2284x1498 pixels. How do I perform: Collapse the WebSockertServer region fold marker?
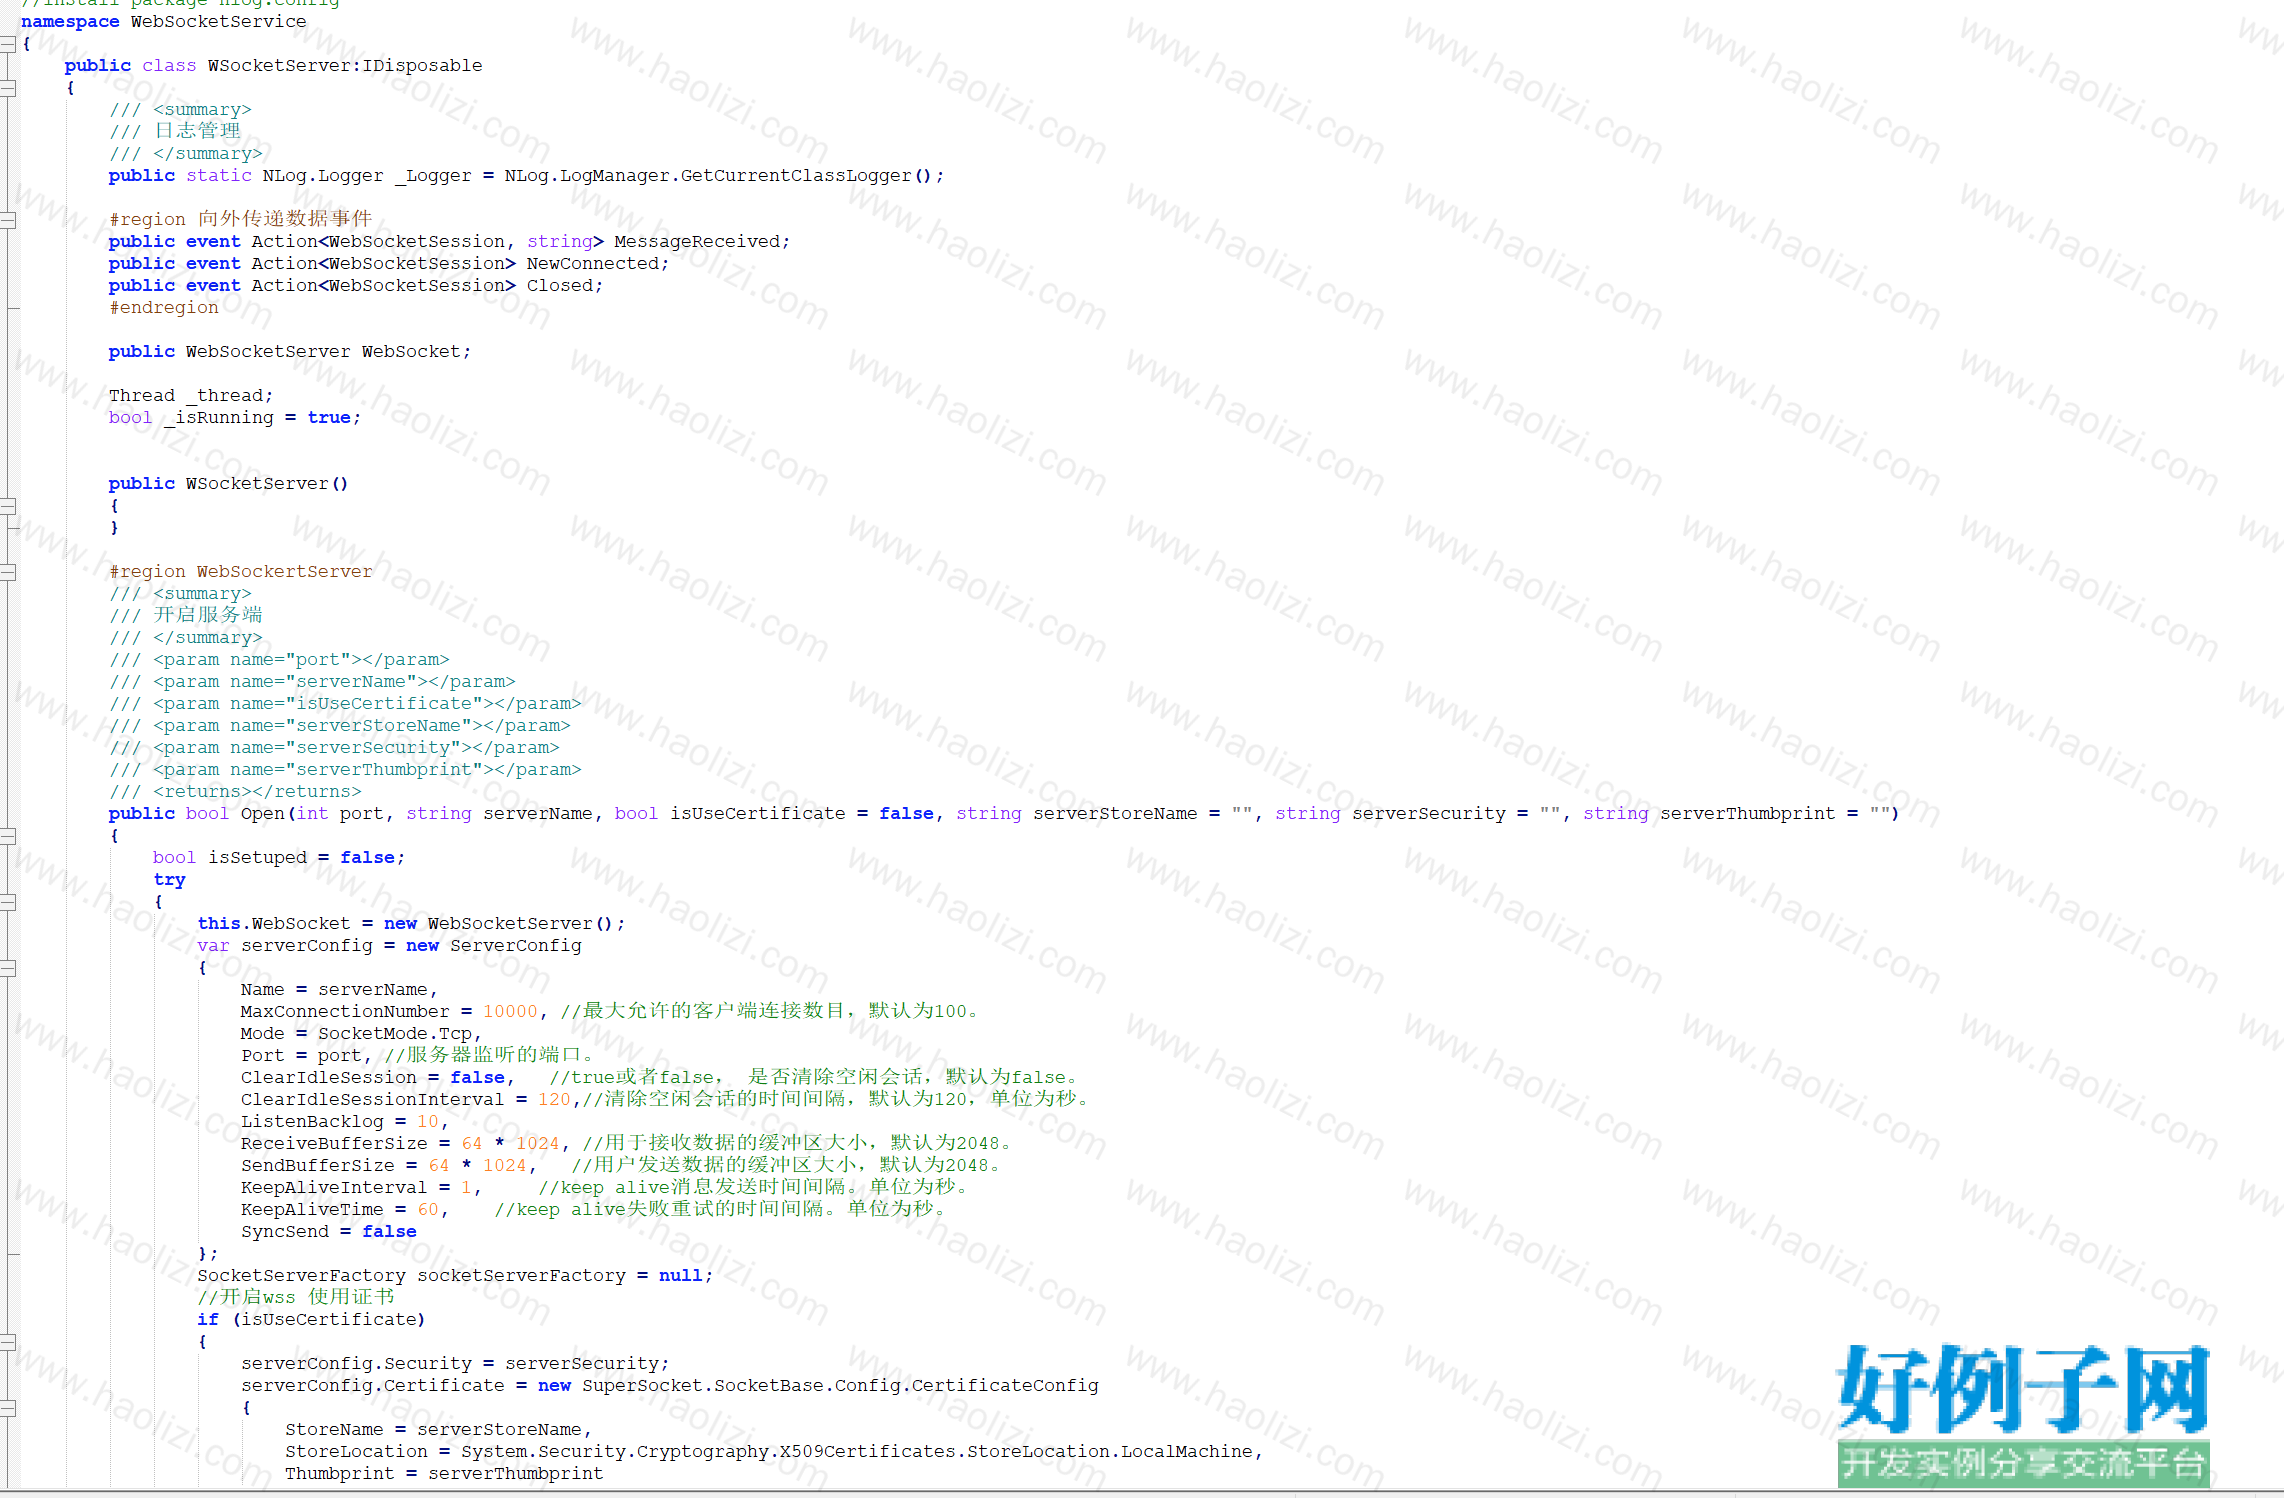tap(8, 572)
